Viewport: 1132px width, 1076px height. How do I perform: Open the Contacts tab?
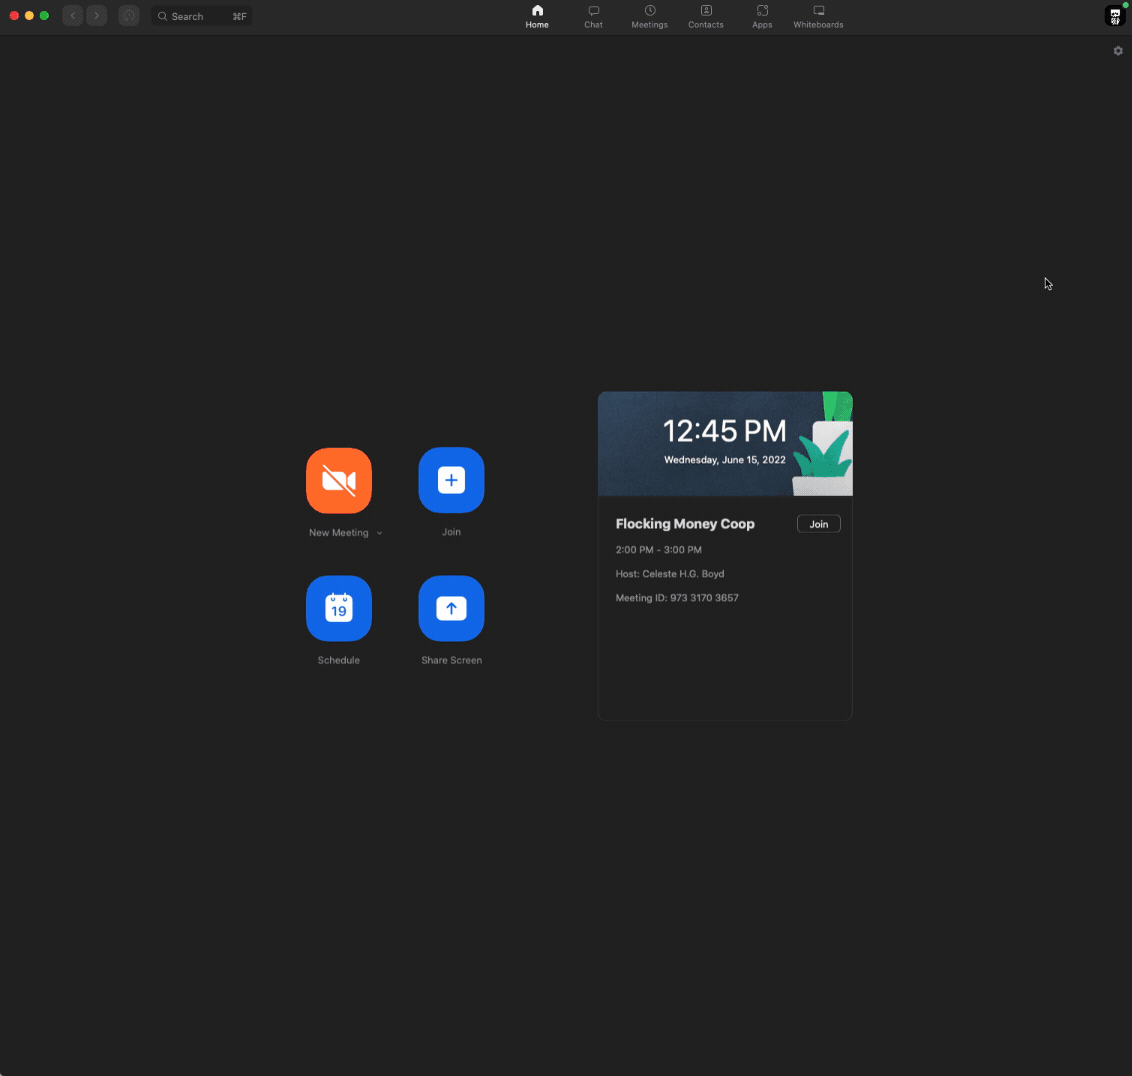(706, 17)
